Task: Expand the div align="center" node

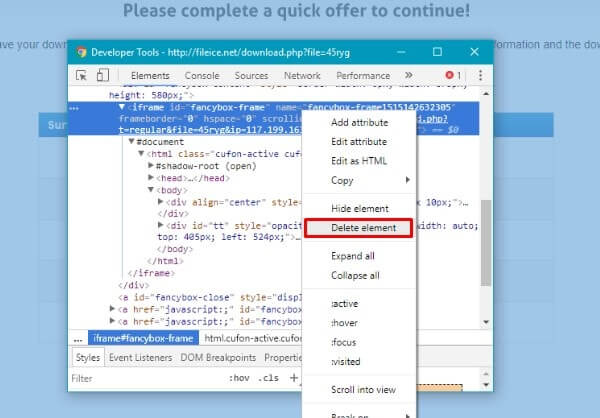Action: point(161,201)
